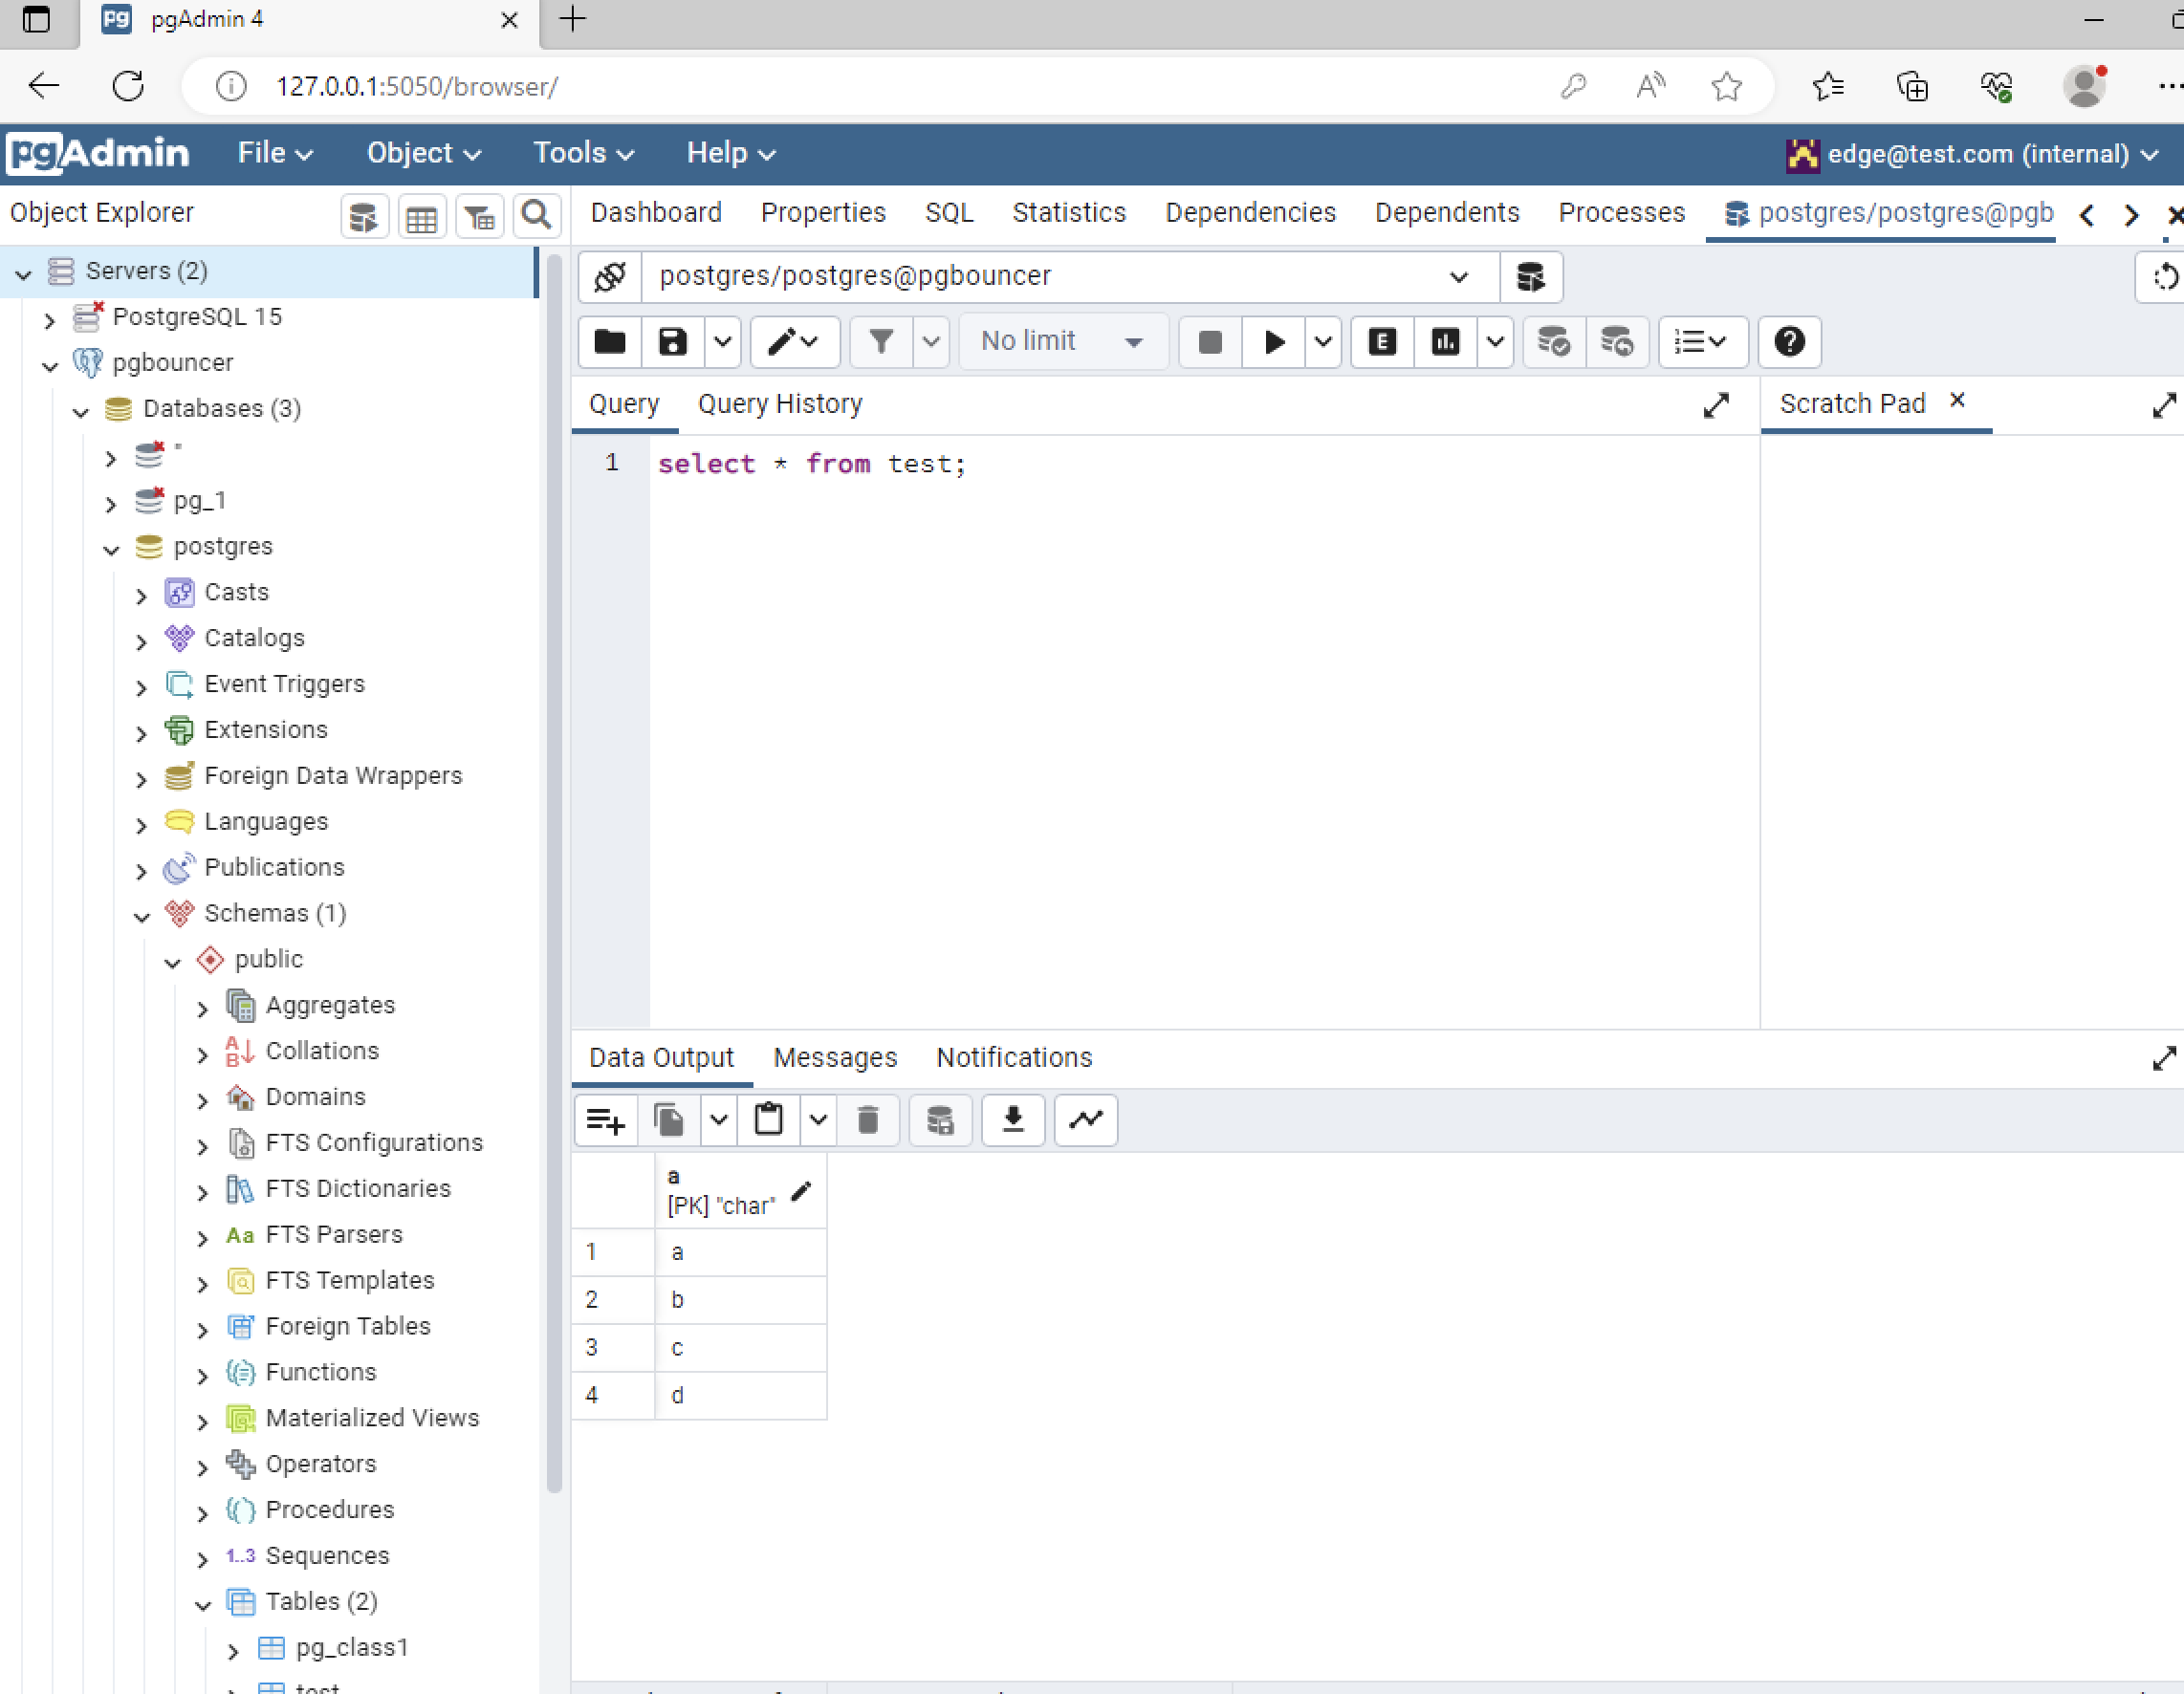Open file with folder icon
Image resolution: width=2184 pixels, height=1694 pixels.
609,342
